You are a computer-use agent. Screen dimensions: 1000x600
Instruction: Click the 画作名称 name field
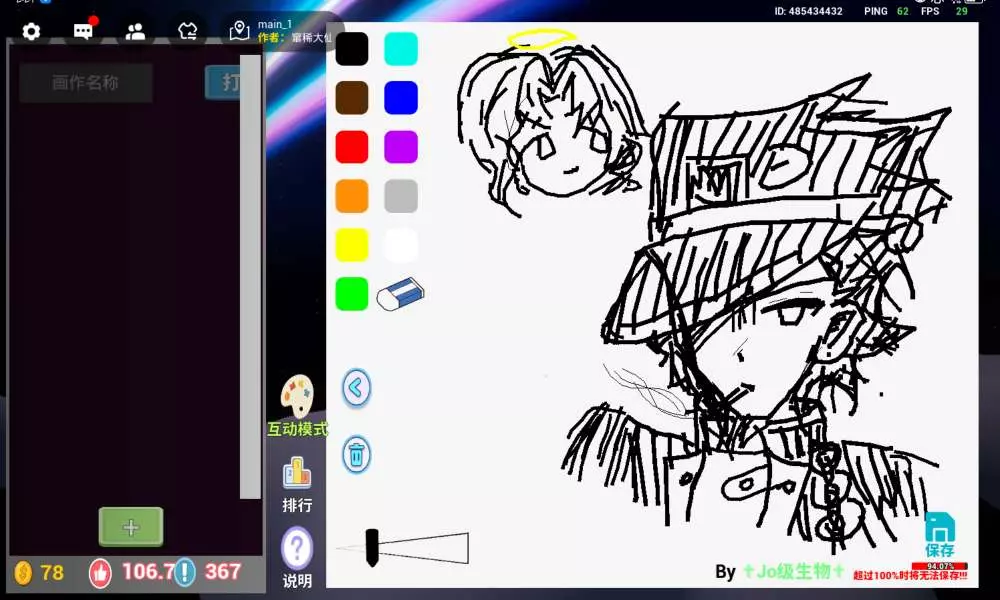coord(86,82)
